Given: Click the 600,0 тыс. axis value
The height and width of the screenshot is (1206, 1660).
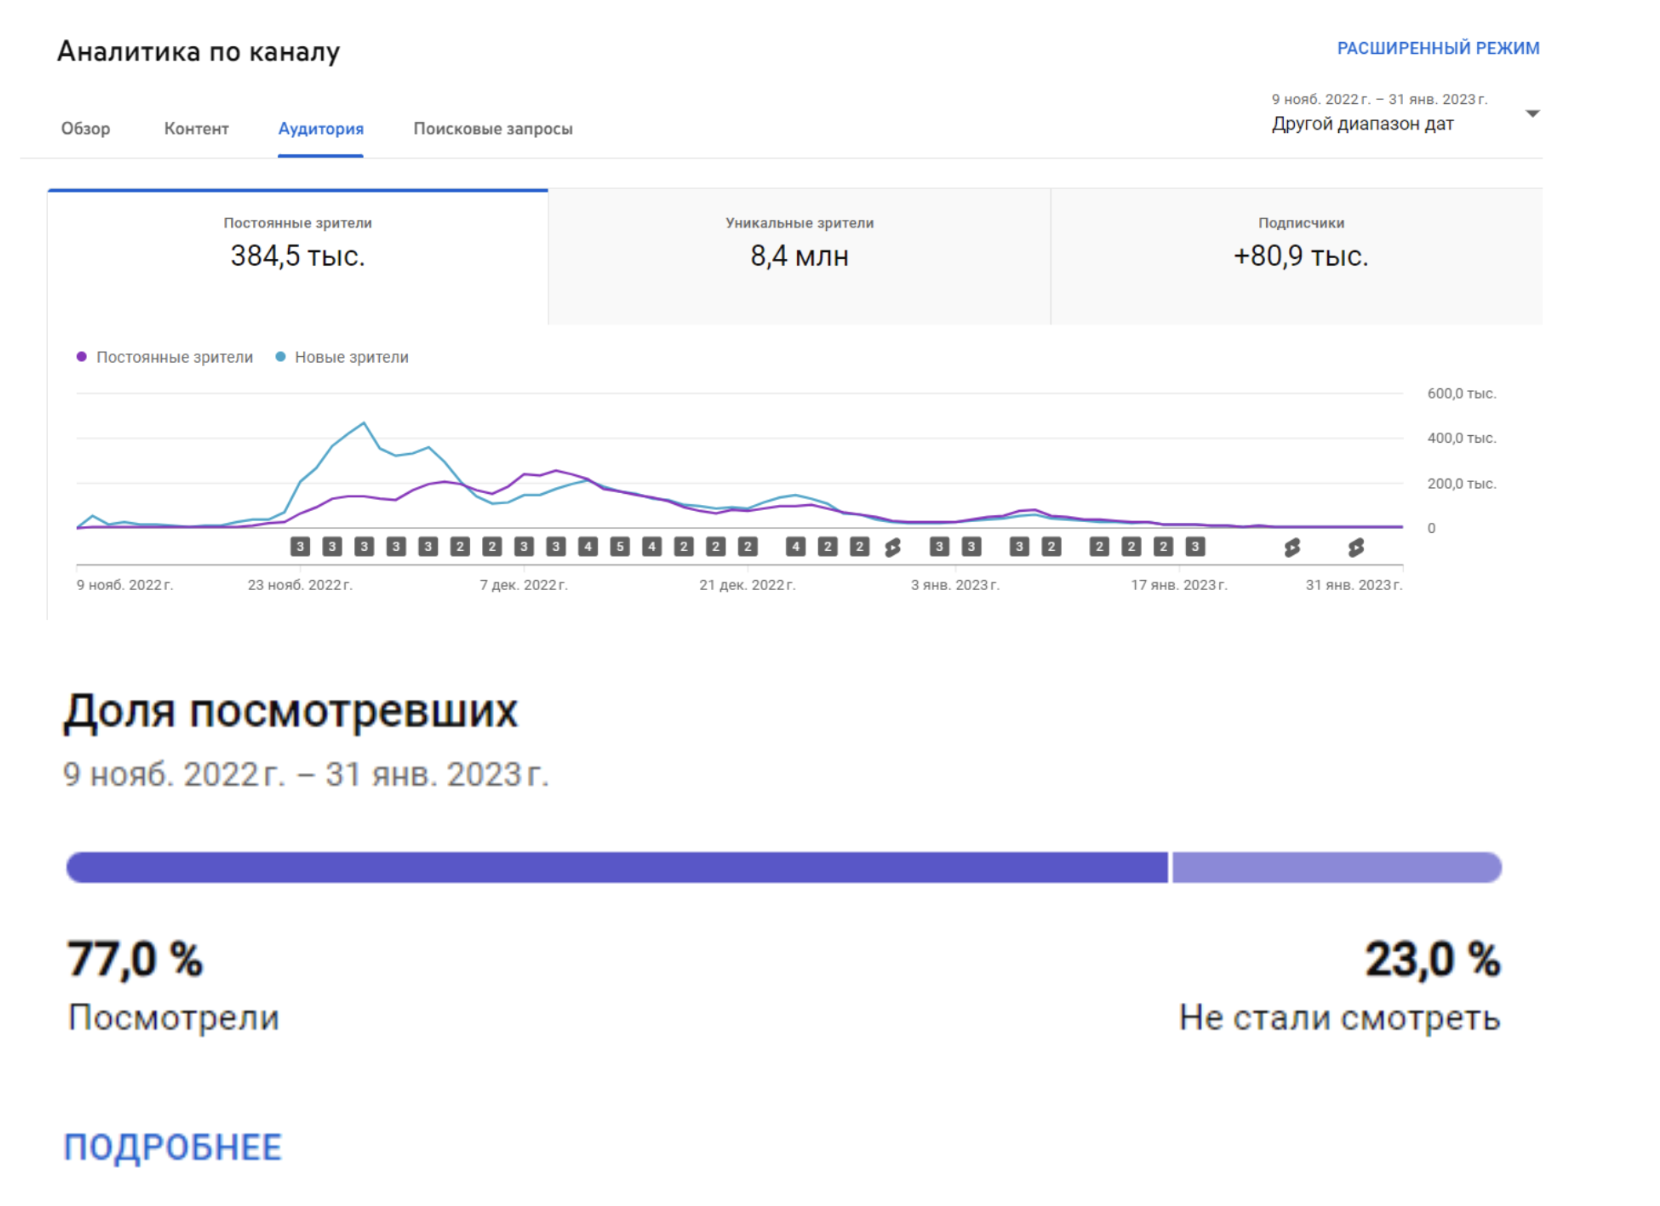Looking at the screenshot, I should (x=1461, y=394).
